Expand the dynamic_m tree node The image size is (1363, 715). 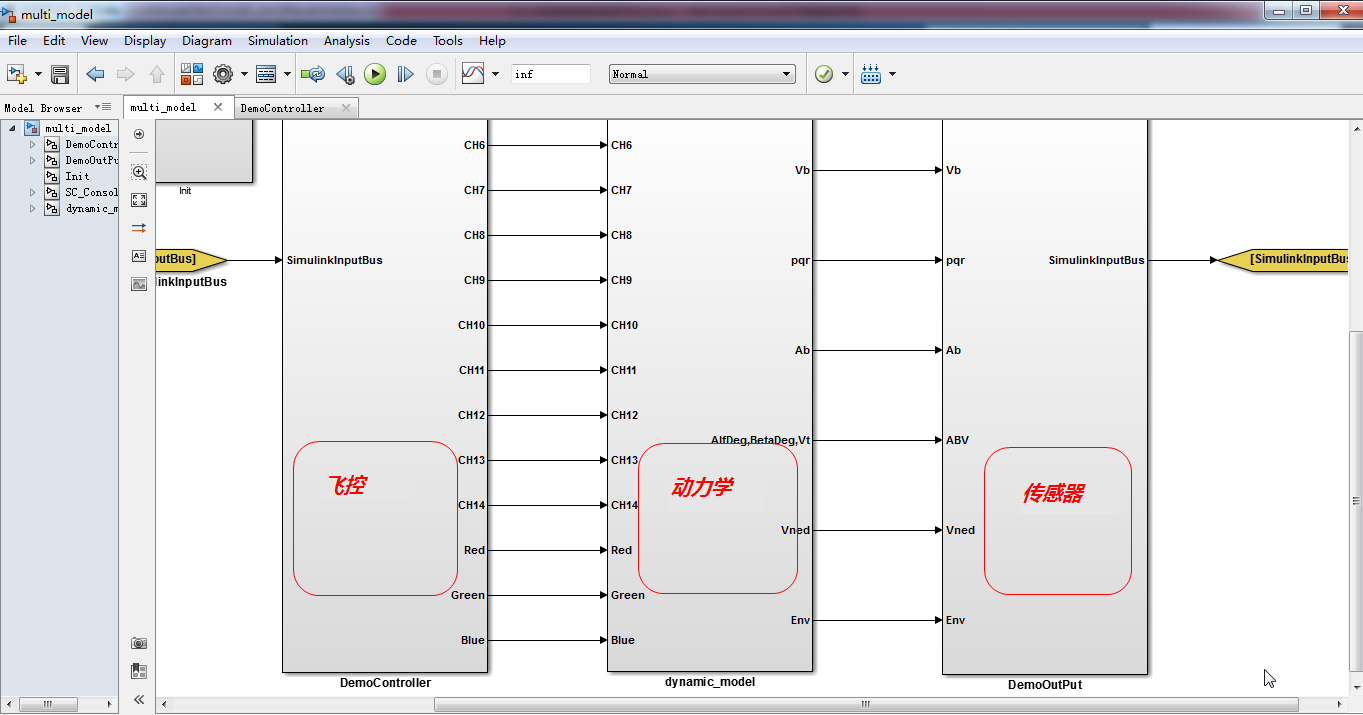pyautogui.click(x=32, y=208)
